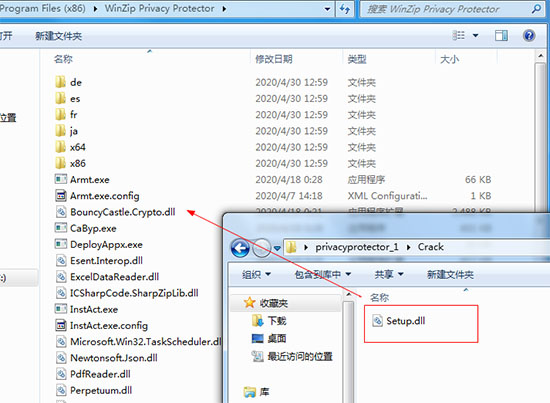Image resolution: width=550 pixels, height=403 pixels.
Task: Click WinZip Privacy Protector breadcrumb
Action: point(160,8)
